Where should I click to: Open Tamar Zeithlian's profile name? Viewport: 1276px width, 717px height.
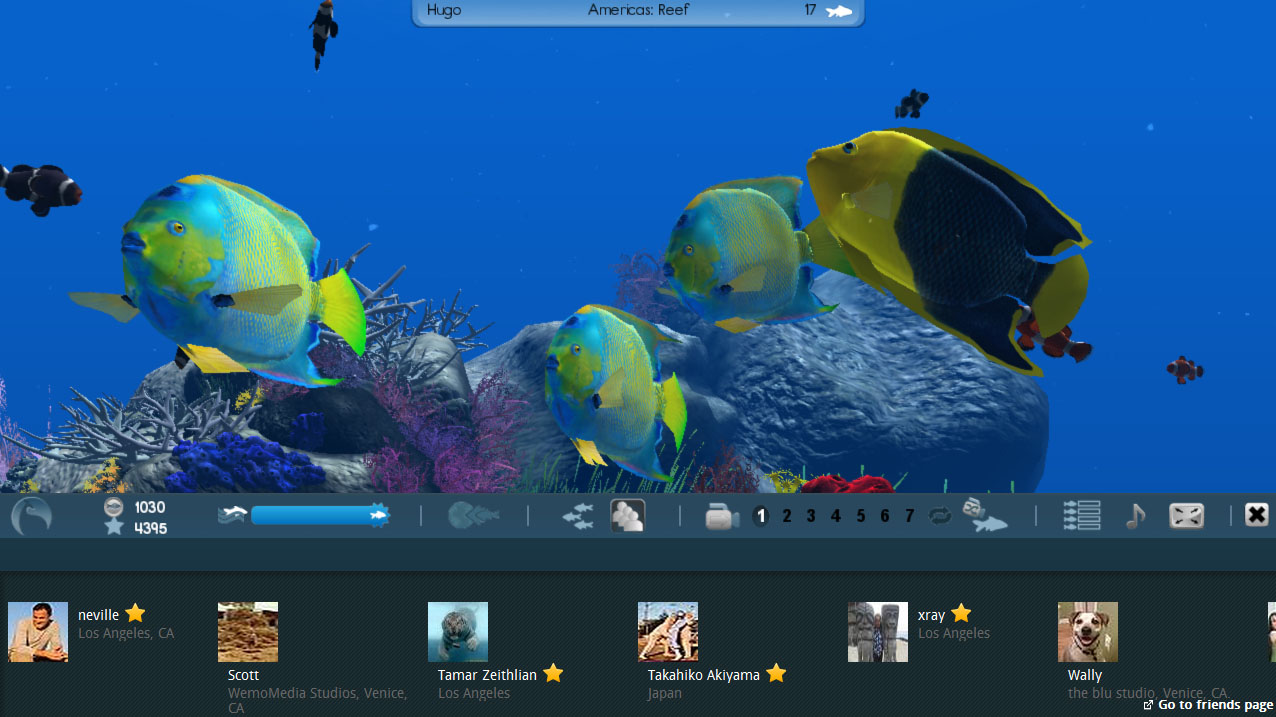tap(487, 675)
